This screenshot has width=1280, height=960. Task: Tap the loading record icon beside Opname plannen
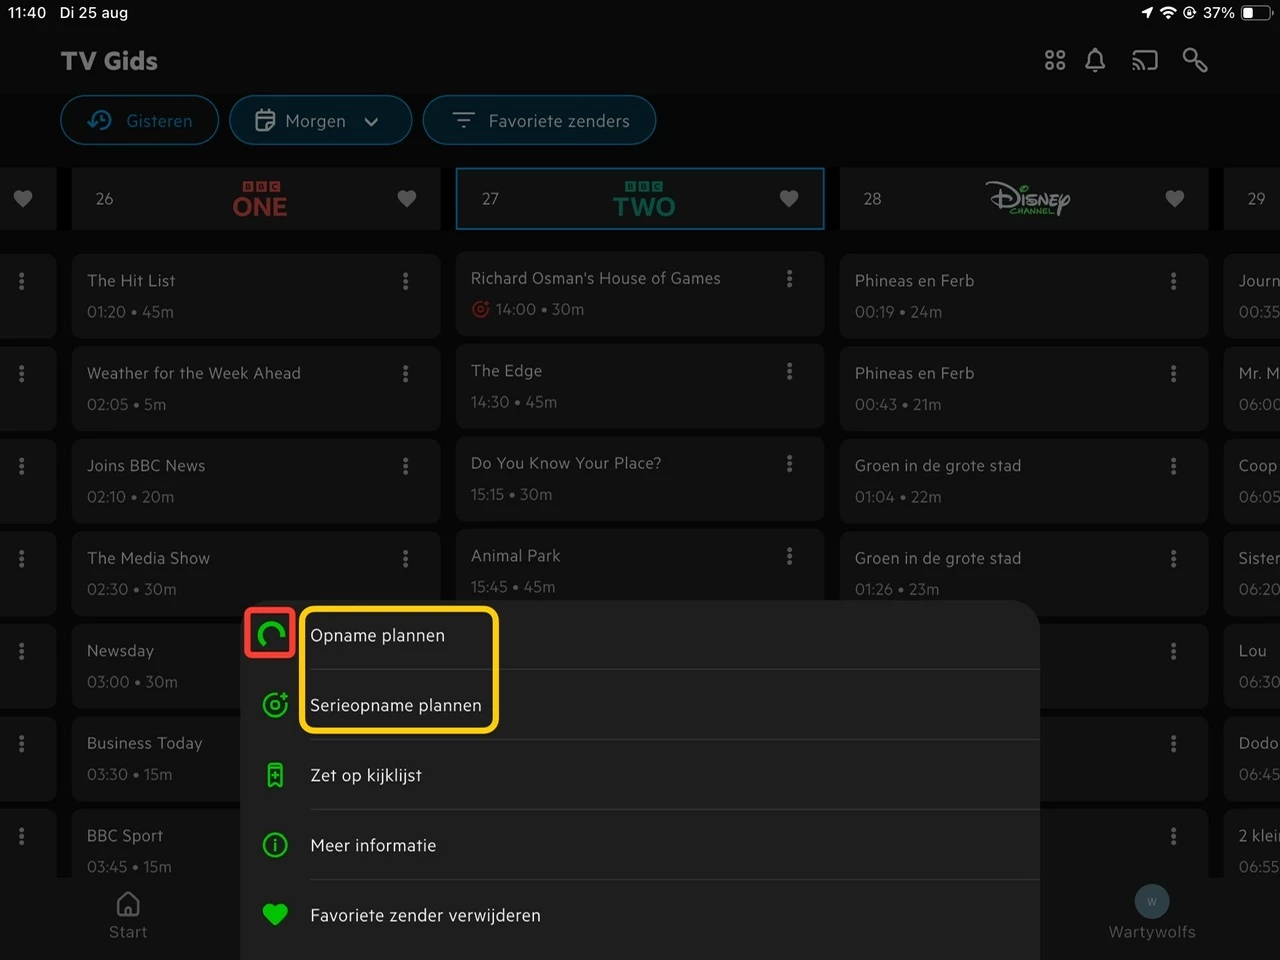point(270,633)
